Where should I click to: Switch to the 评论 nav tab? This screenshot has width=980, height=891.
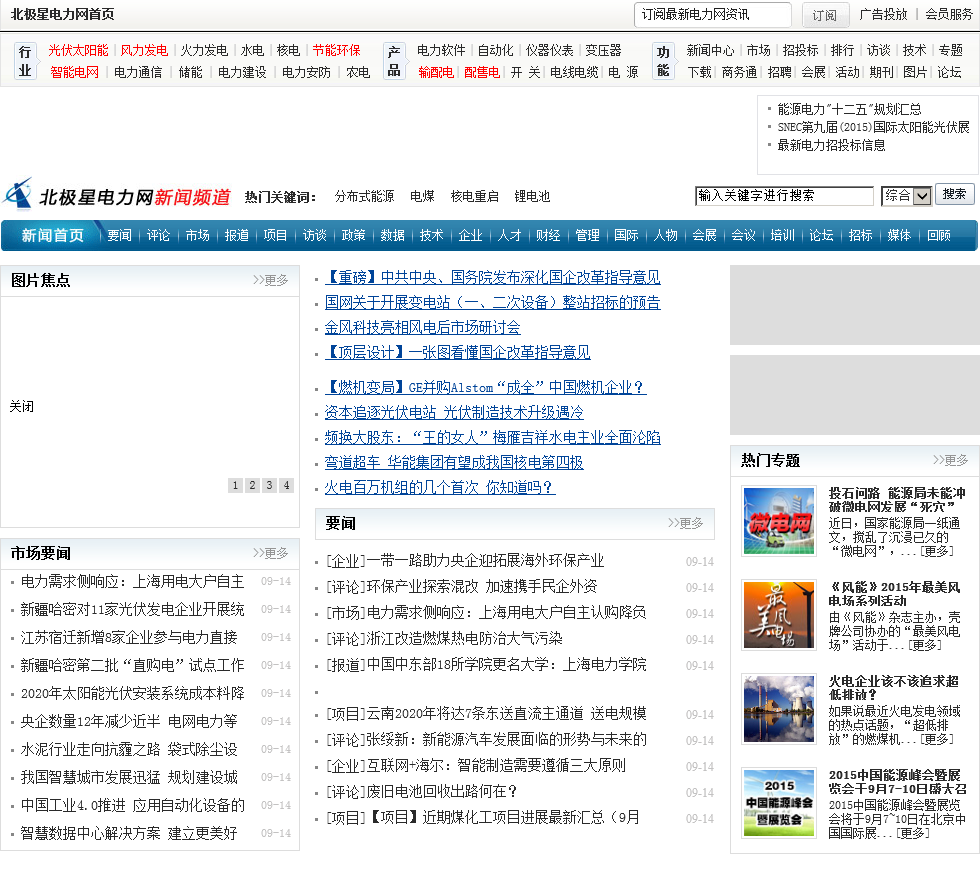tap(158, 236)
